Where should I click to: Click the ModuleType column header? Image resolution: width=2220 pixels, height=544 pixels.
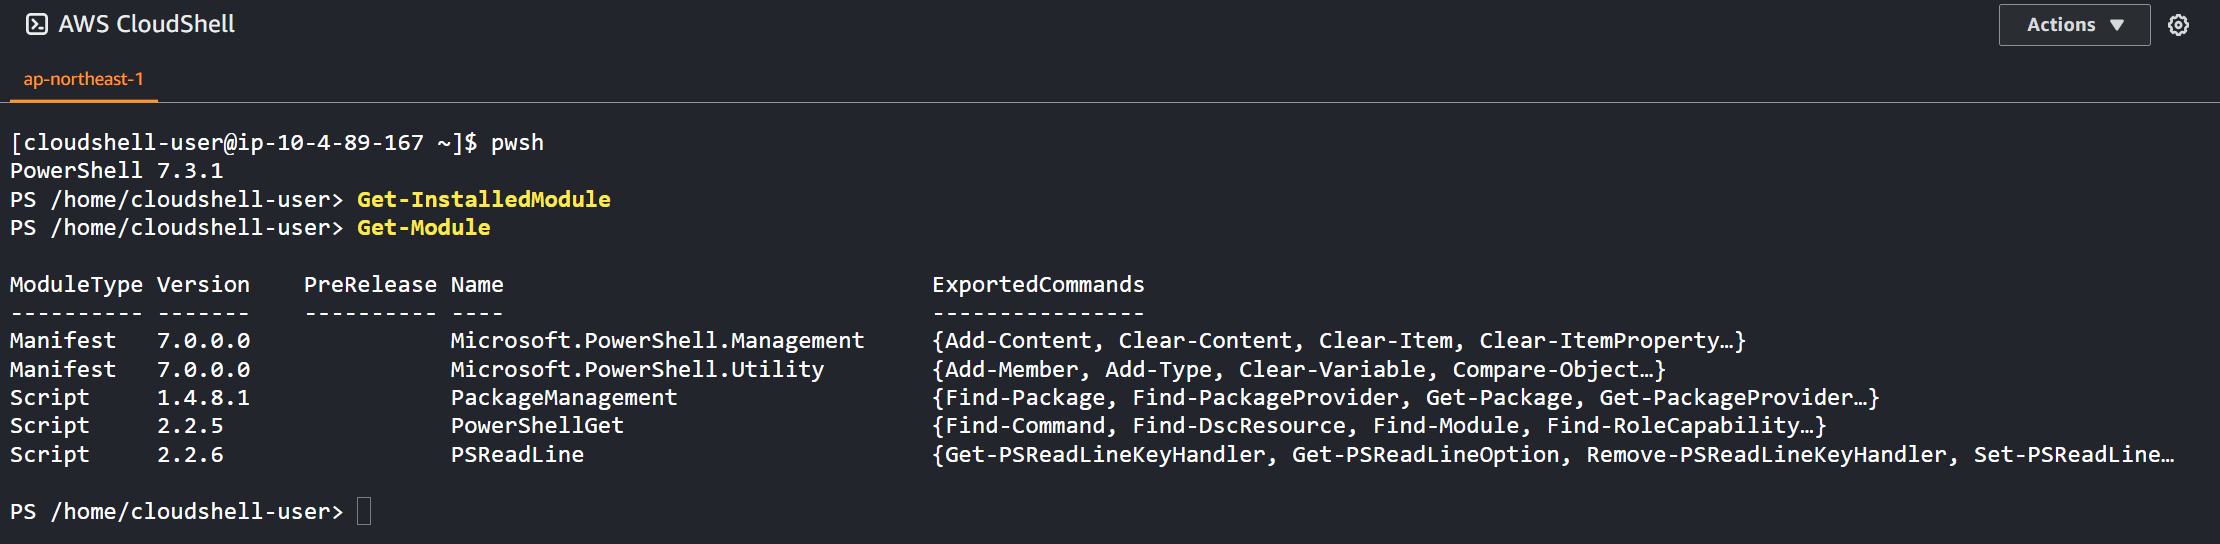(76, 284)
